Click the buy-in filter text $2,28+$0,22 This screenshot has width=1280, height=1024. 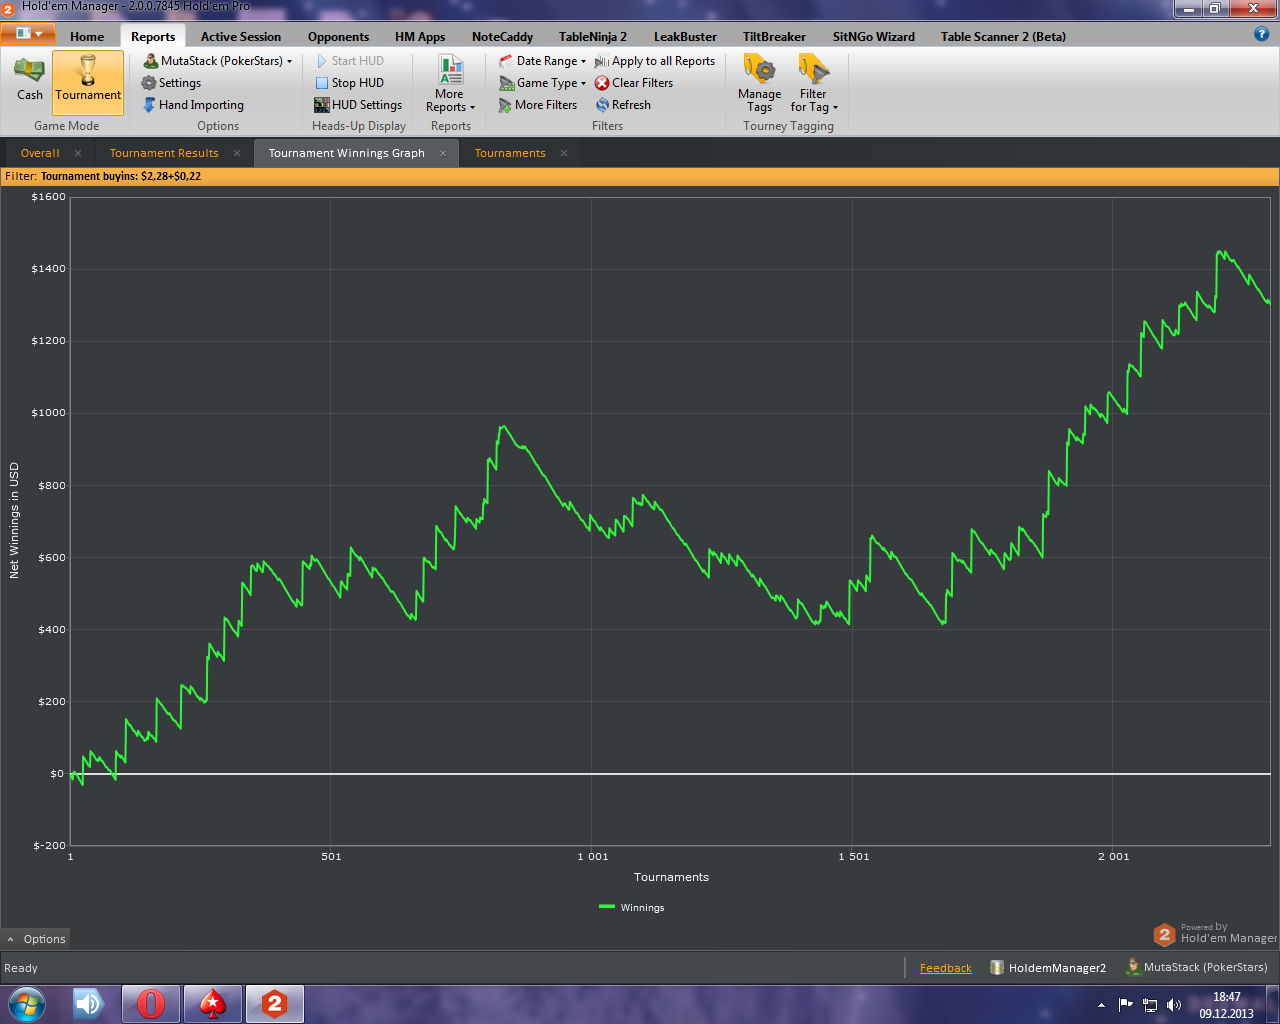point(171,176)
